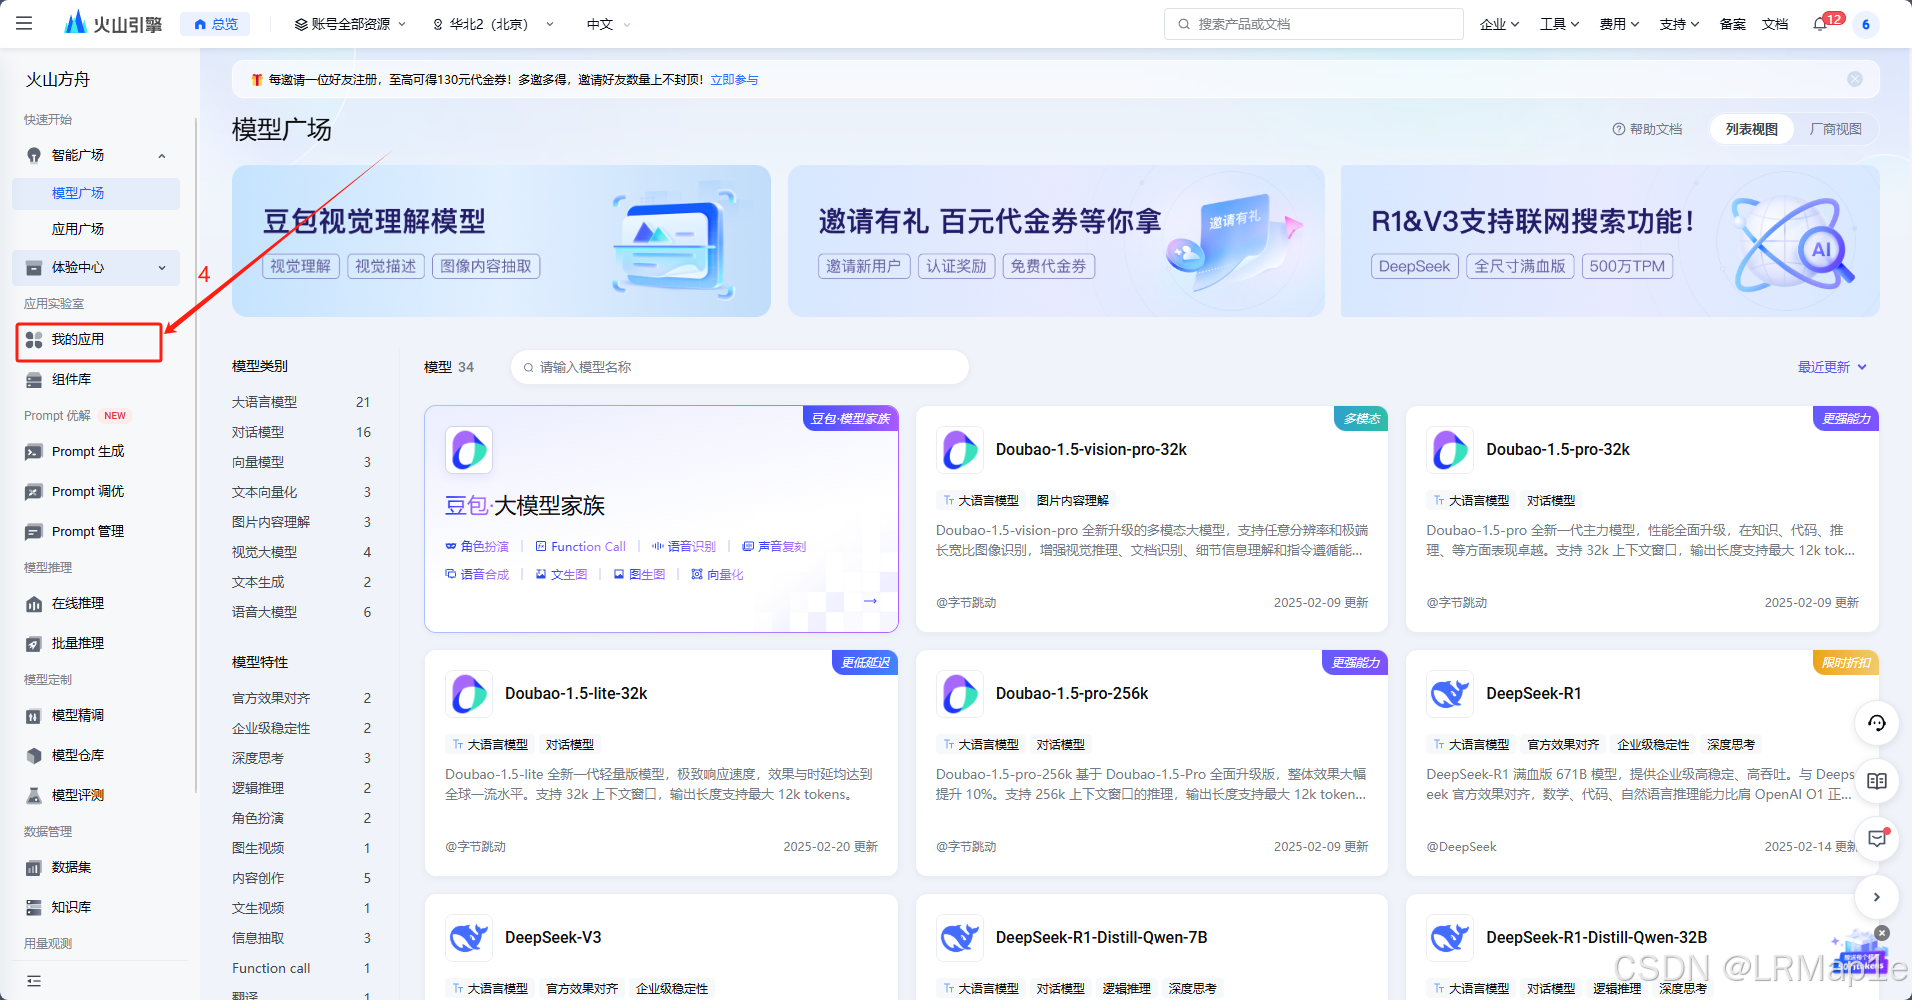Open the notification bell icon
The width and height of the screenshot is (1912, 1000).
click(x=1820, y=24)
